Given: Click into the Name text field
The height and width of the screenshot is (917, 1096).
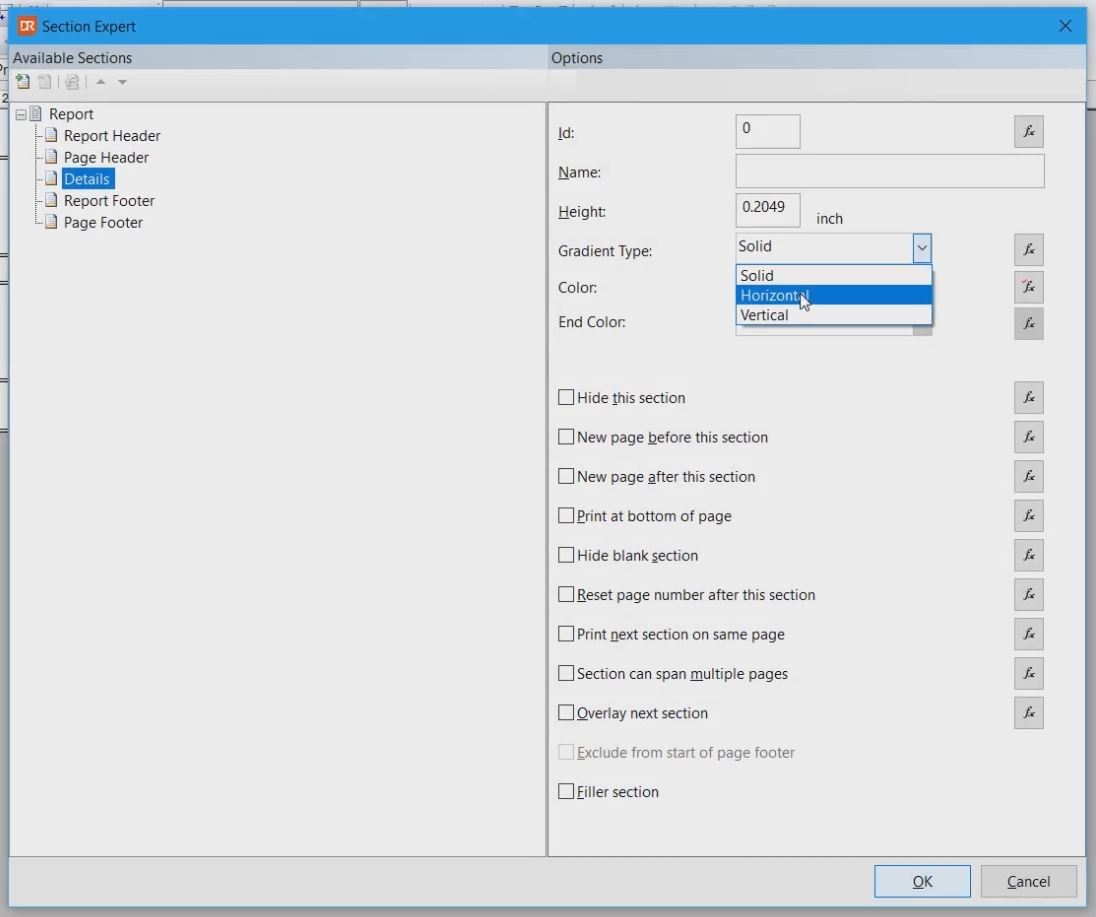Looking at the screenshot, I should 889,172.
